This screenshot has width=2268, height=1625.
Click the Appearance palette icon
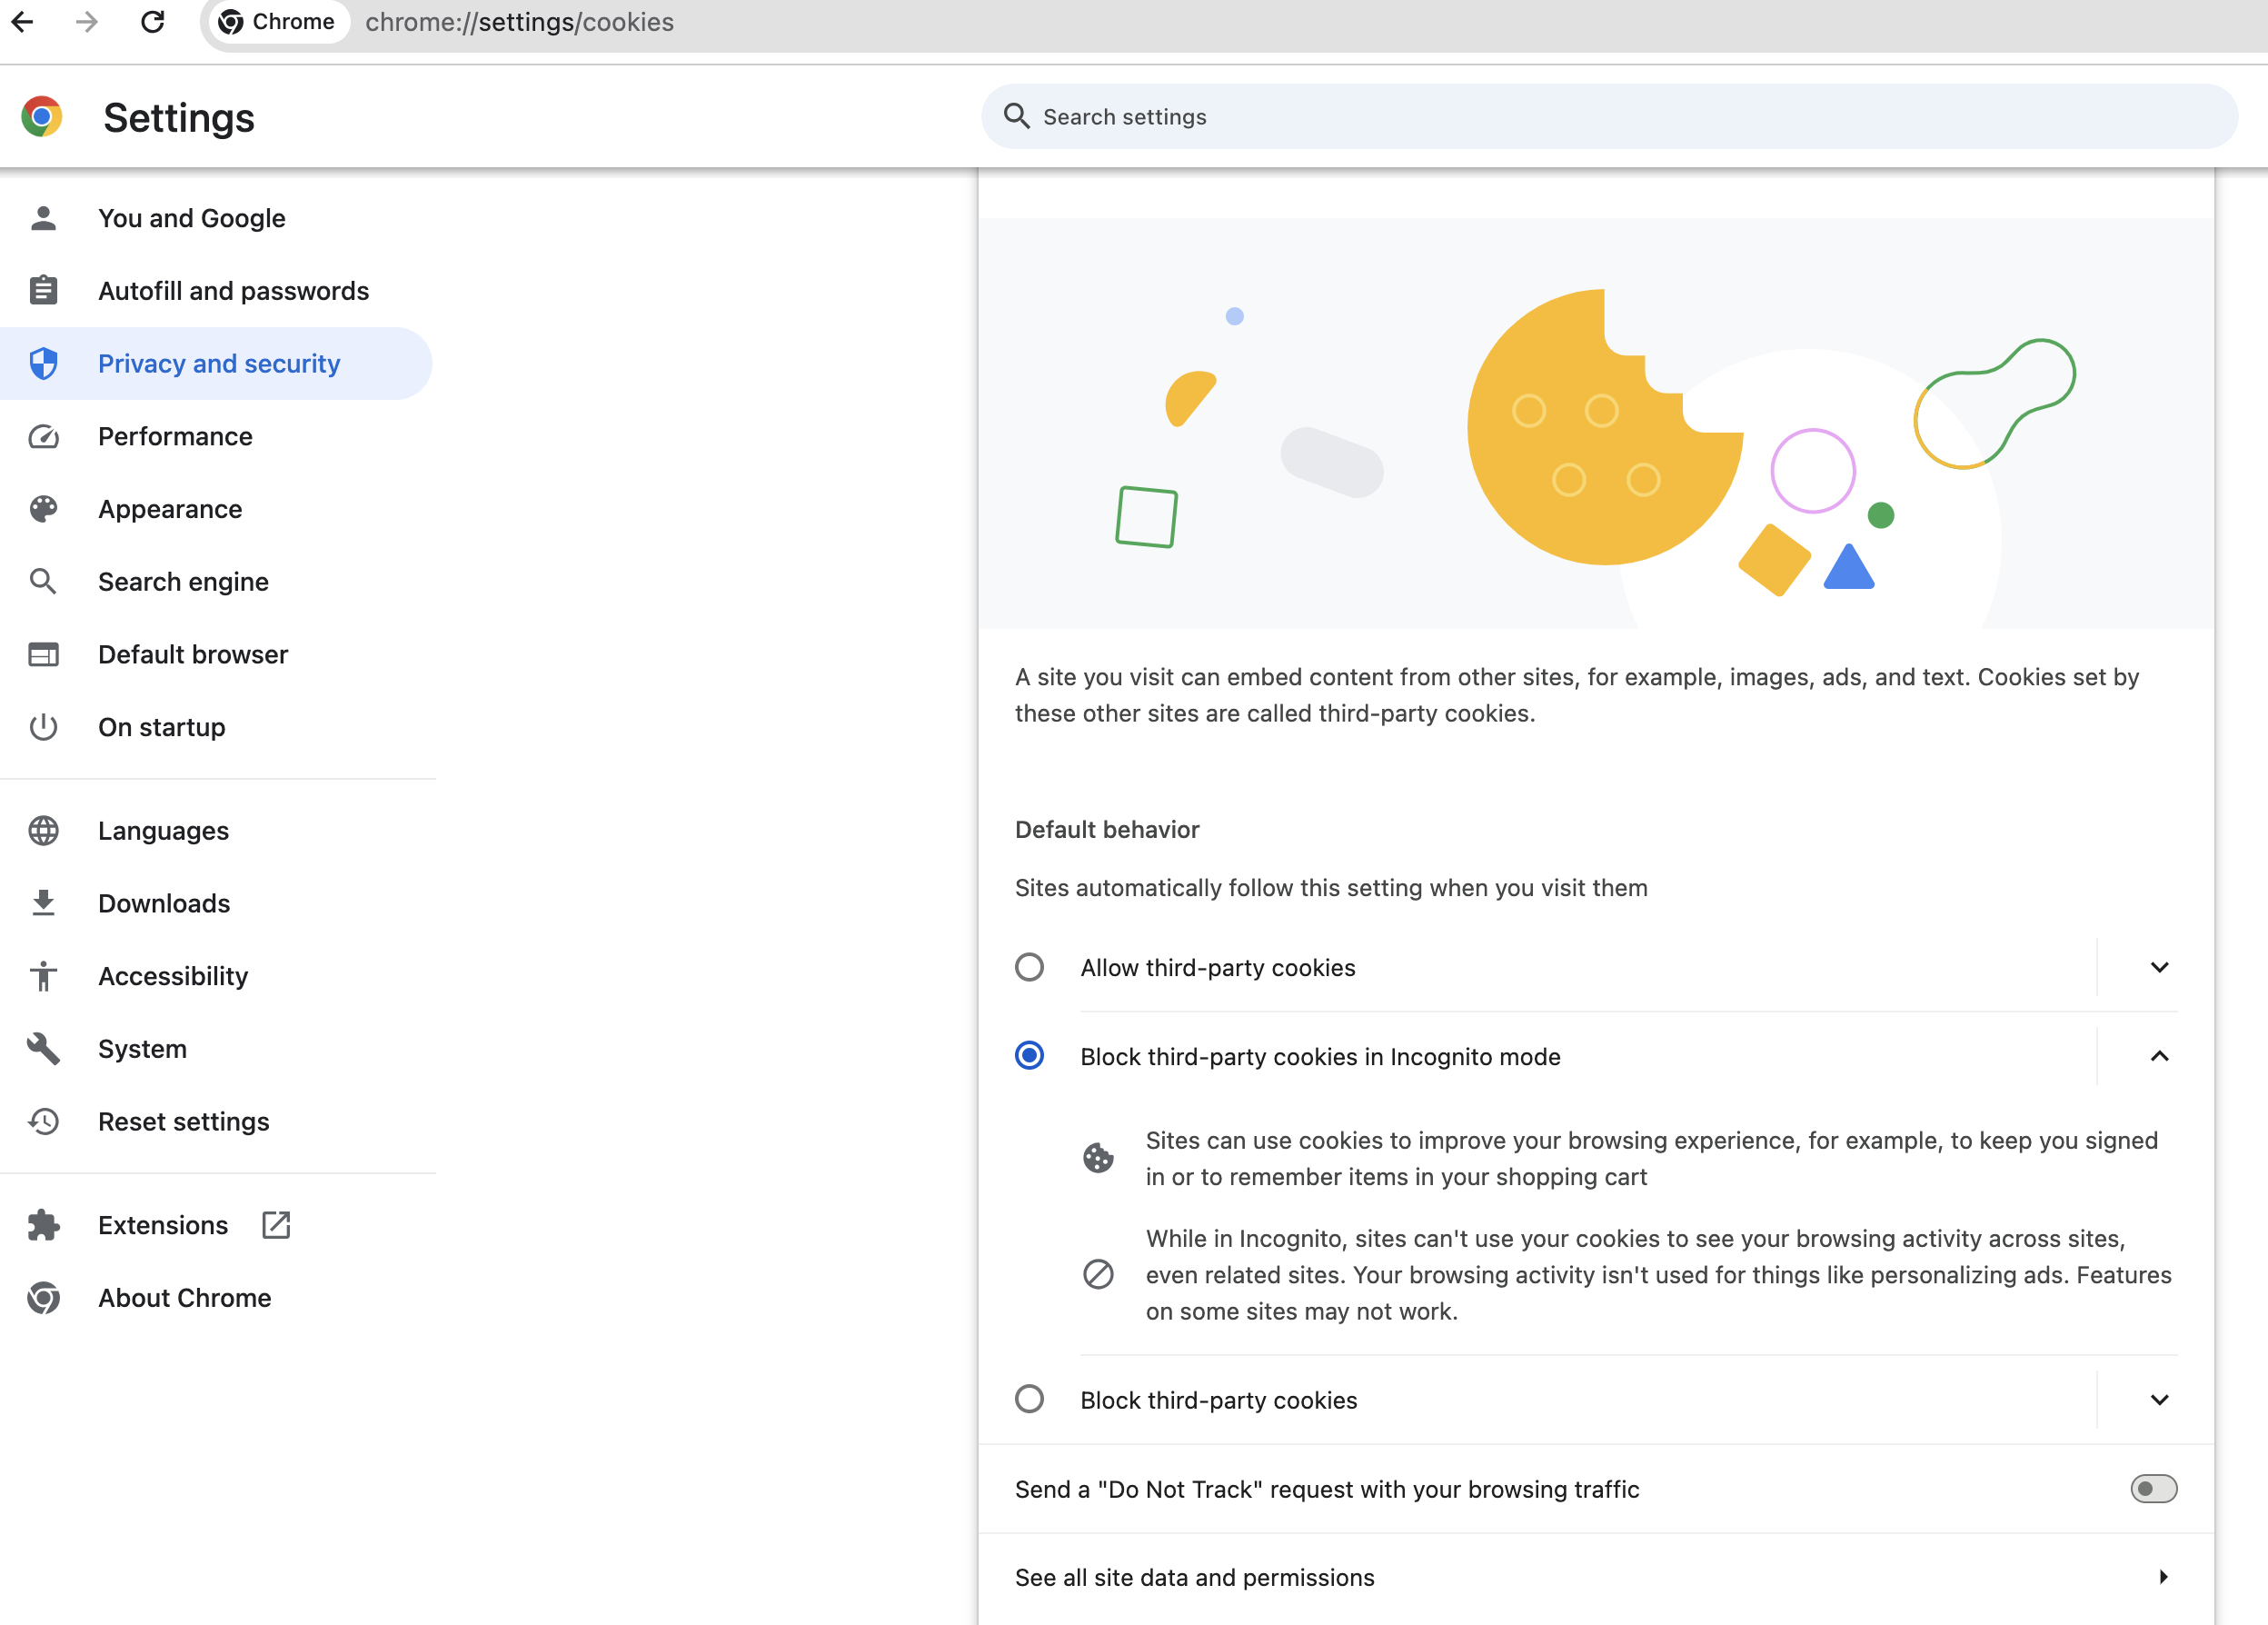(43, 509)
